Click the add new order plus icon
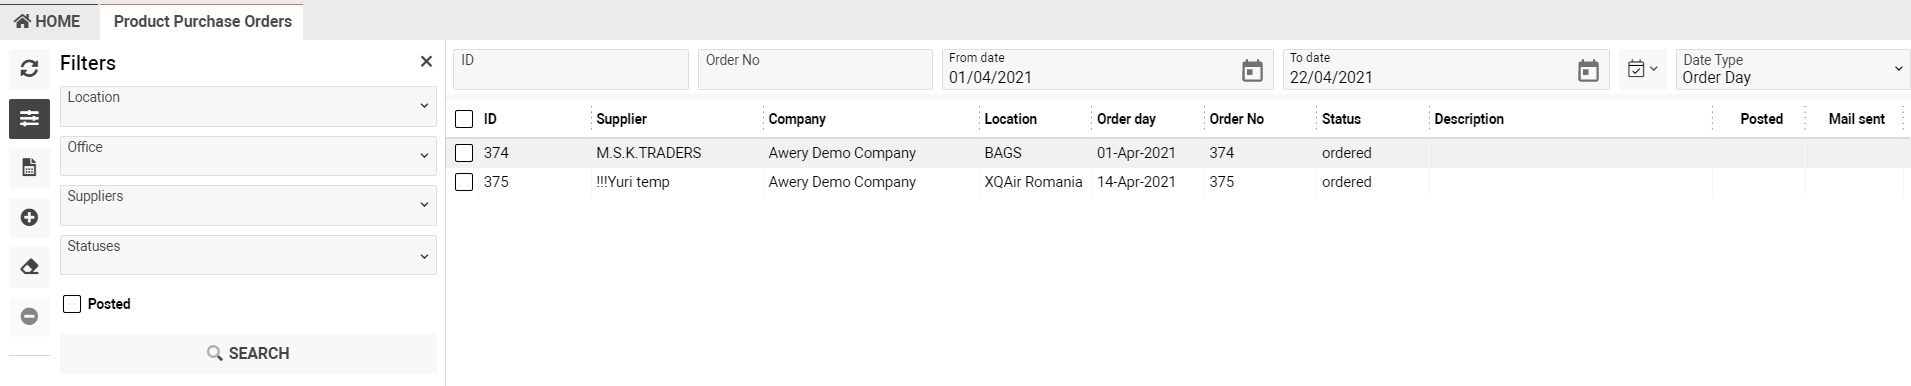Image resolution: width=1911 pixels, height=386 pixels. point(29,217)
